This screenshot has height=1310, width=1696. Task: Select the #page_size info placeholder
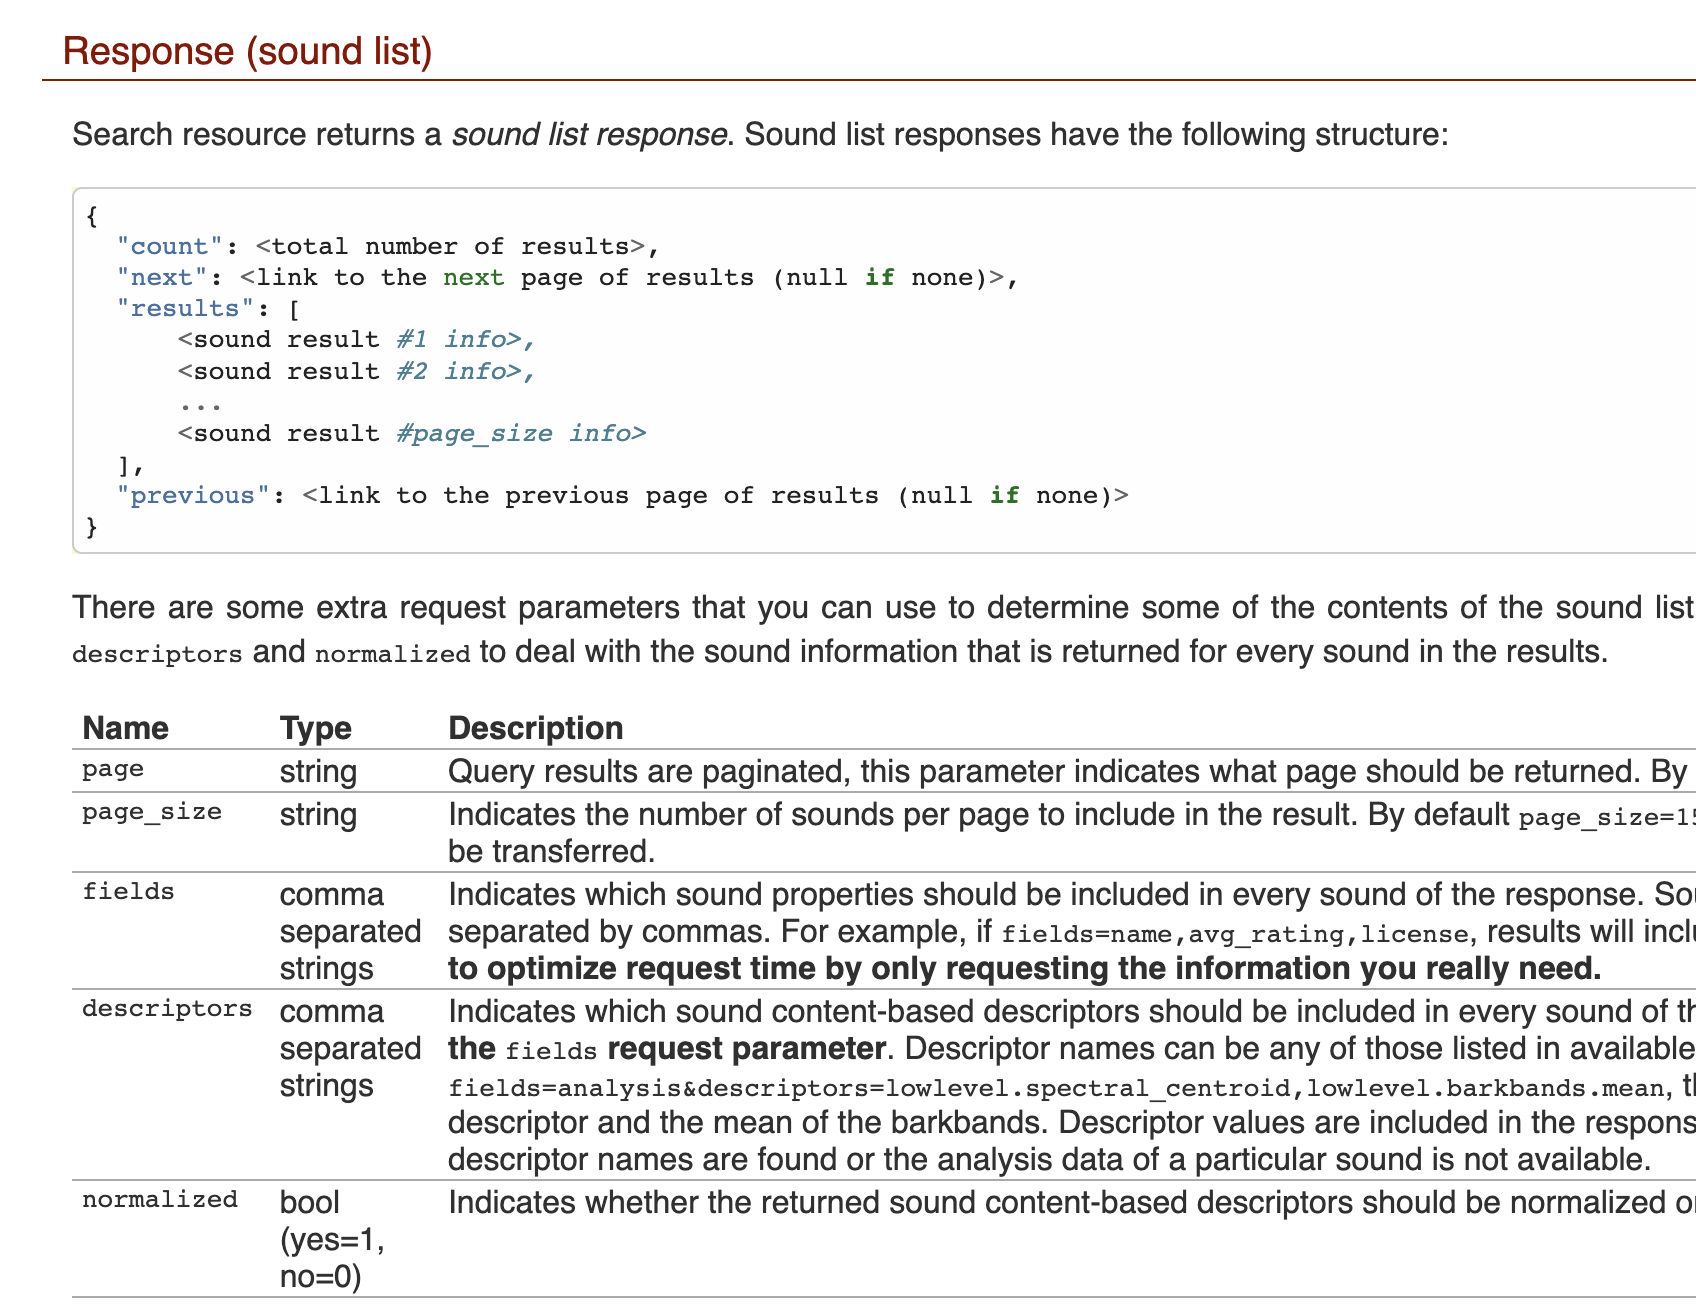click(x=520, y=433)
